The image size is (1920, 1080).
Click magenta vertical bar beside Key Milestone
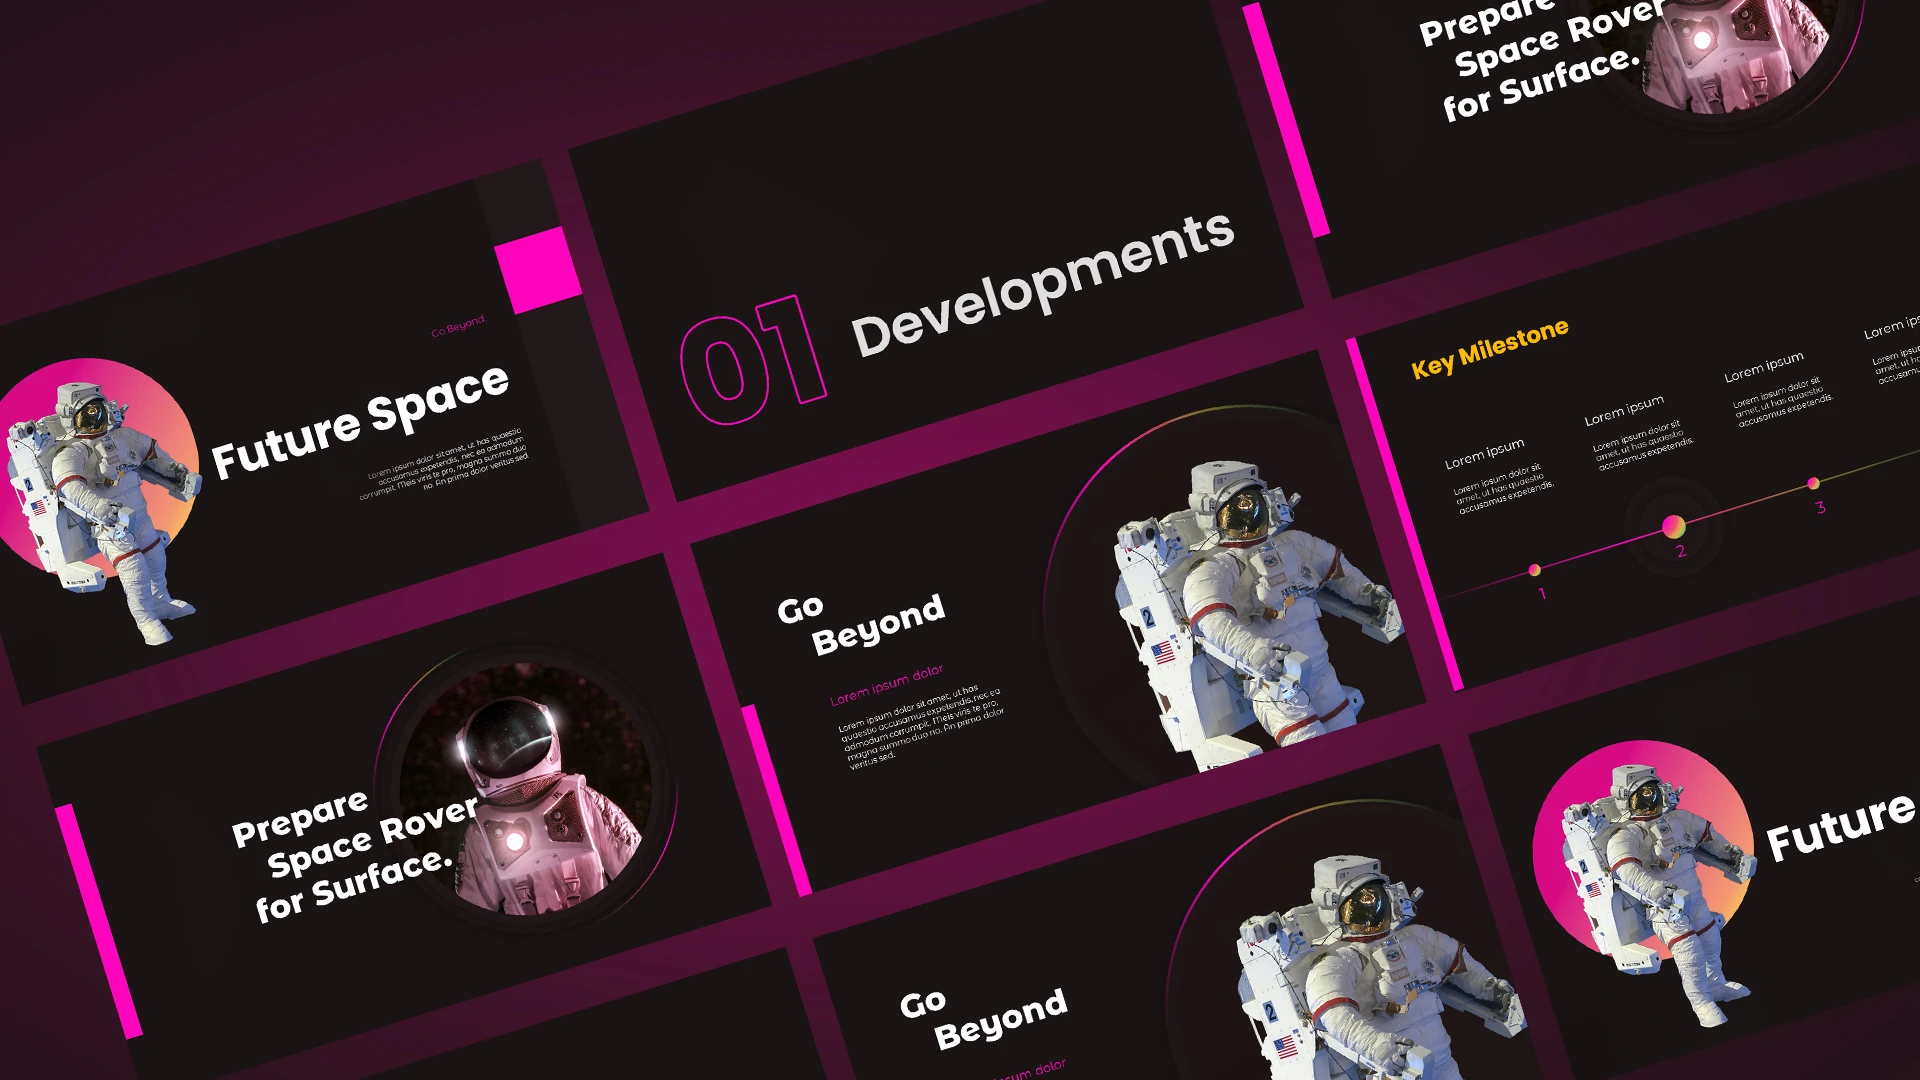pos(1404,515)
